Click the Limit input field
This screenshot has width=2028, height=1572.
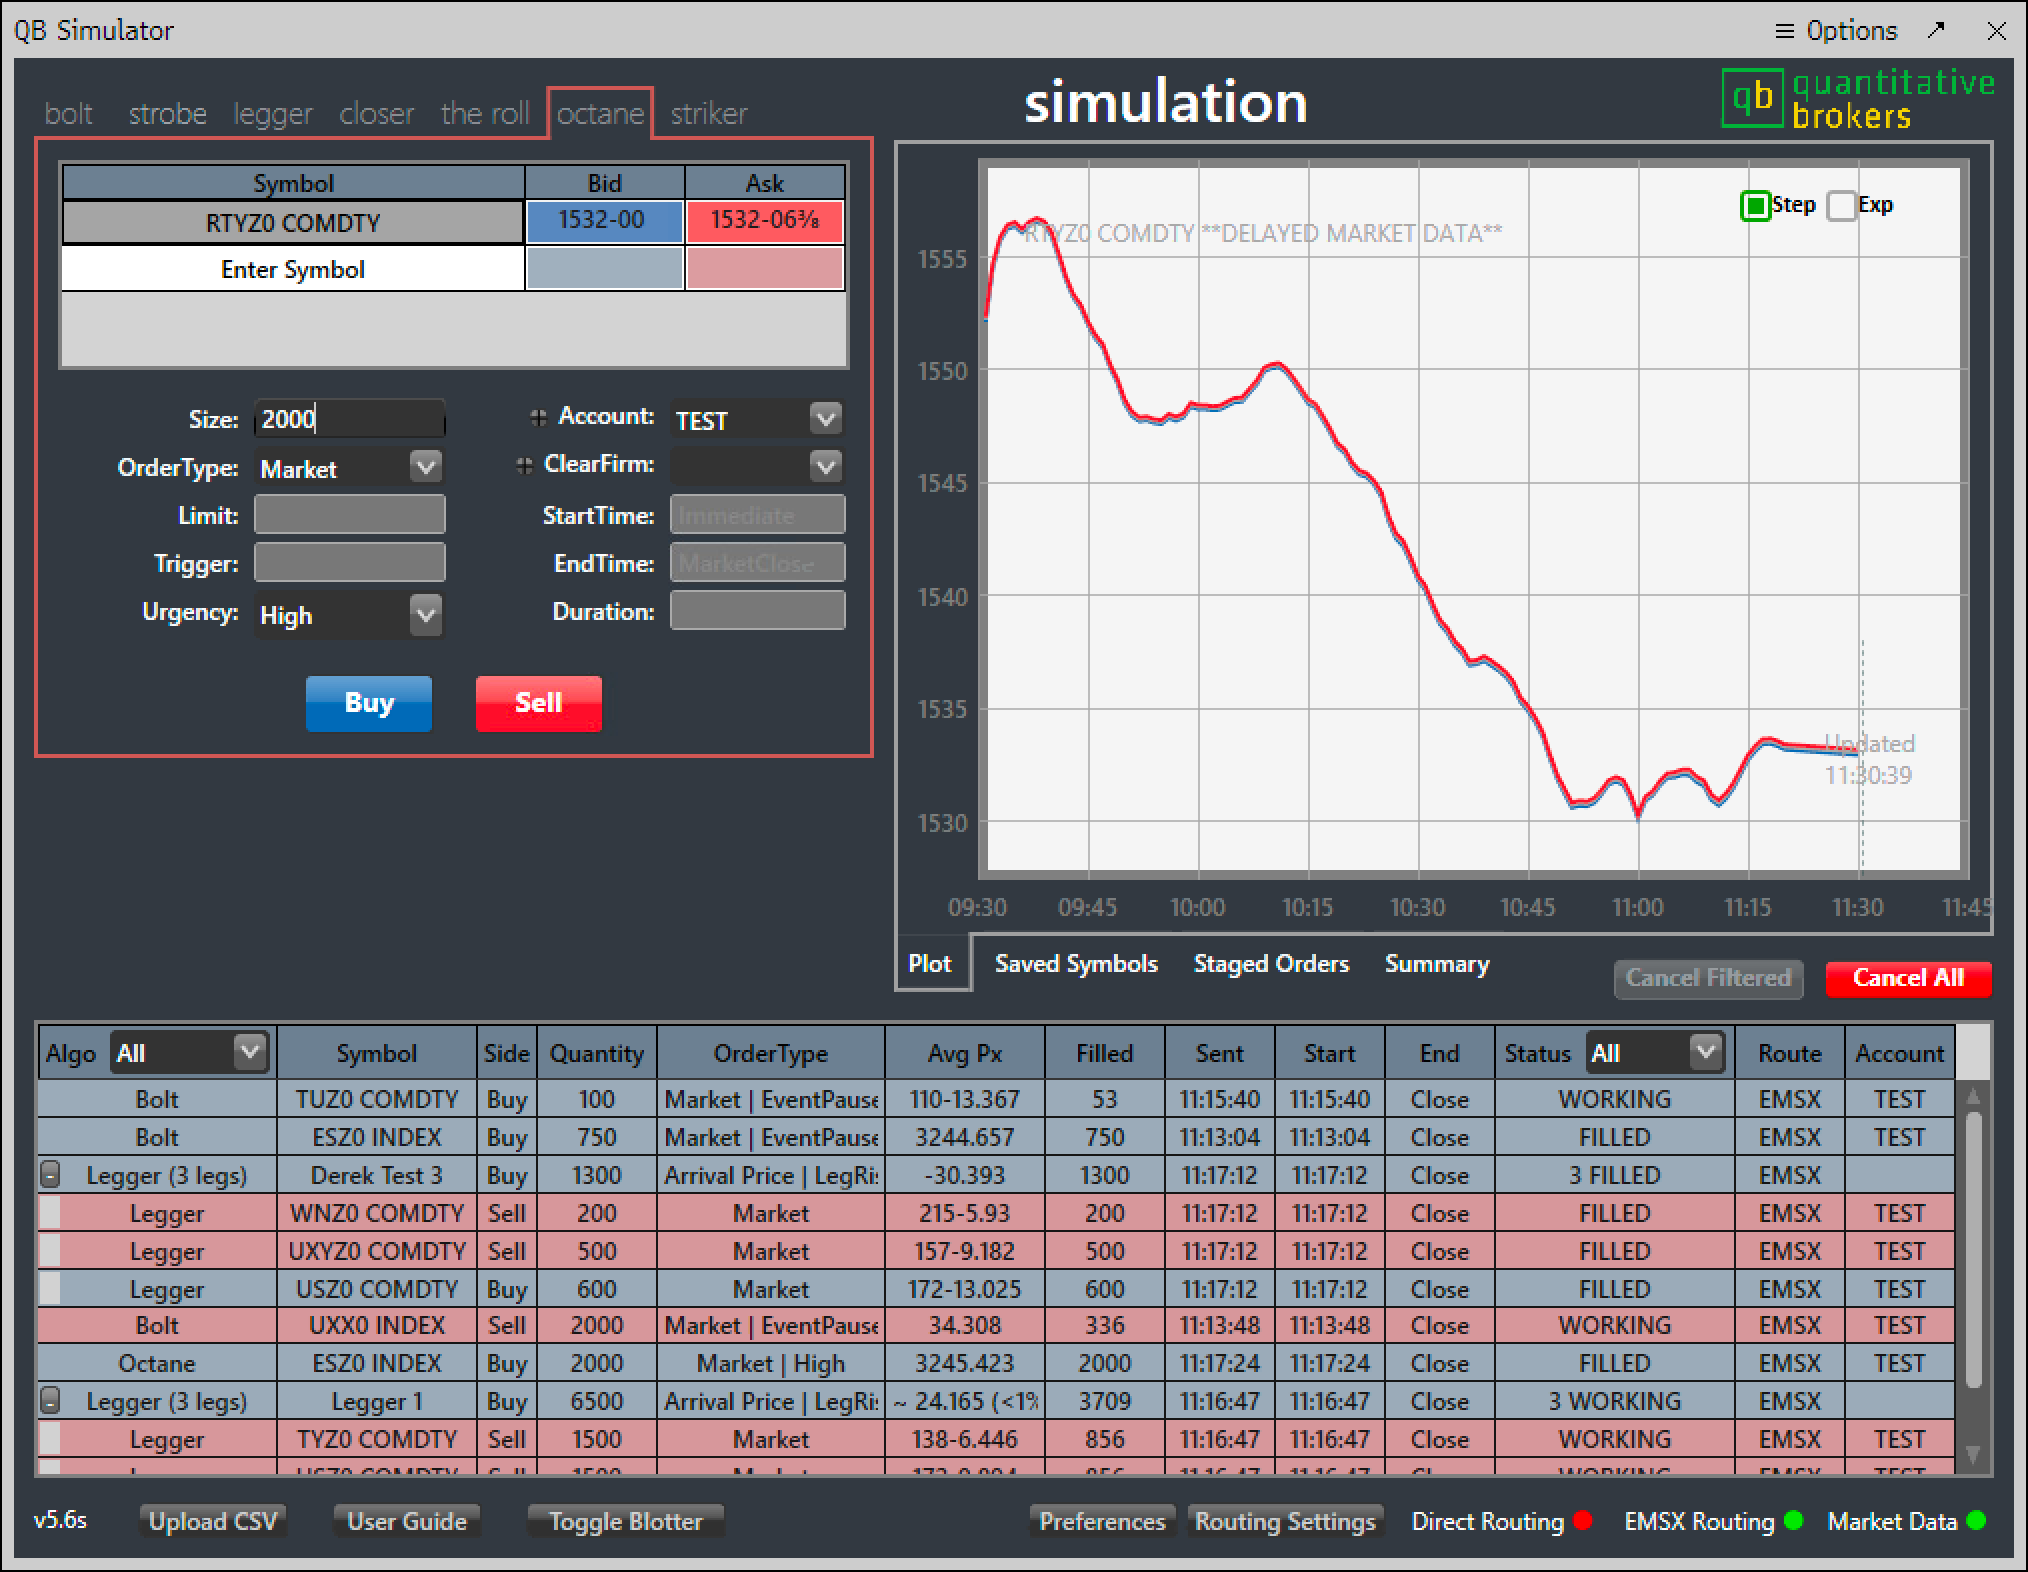(349, 515)
